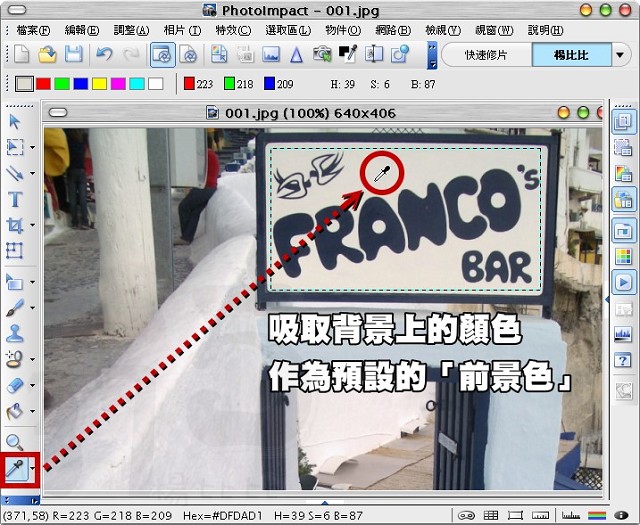
Task: Select the Standard Selection tool
Action: coord(15,147)
